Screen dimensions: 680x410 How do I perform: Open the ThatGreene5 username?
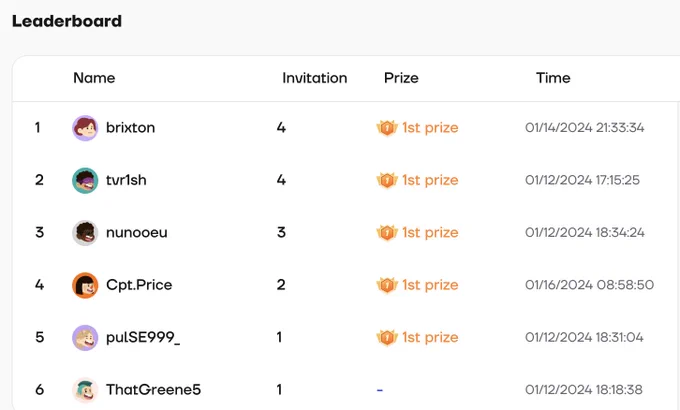coord(154,390)
